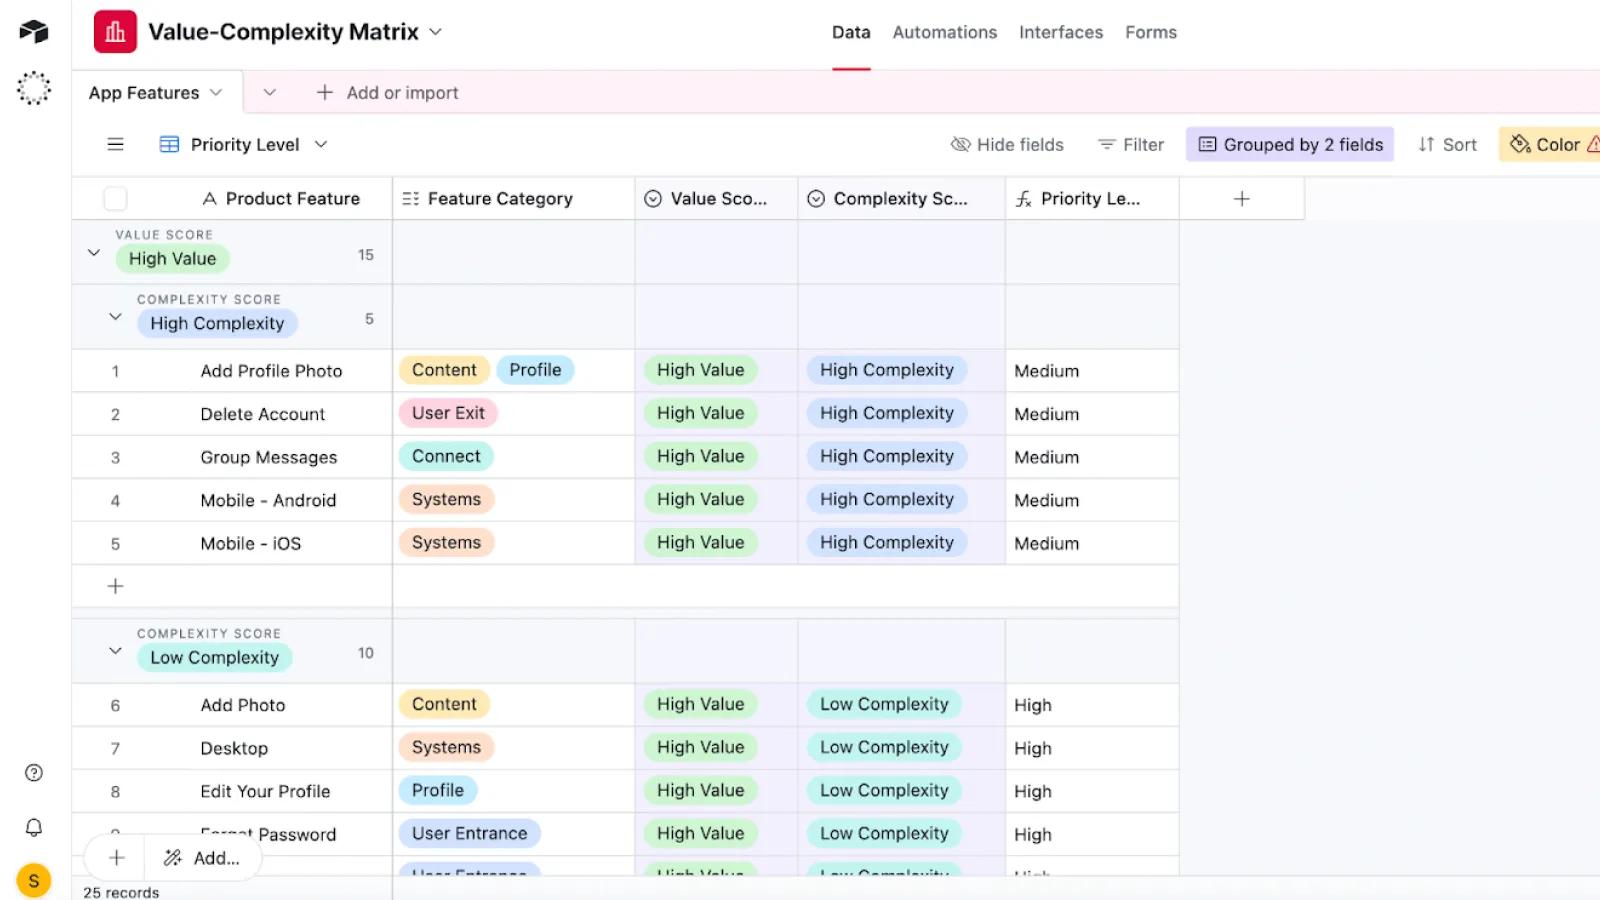Click the User Entrance tag in Password row
This screenshot has width=1600, height=900.
point(469,833)
